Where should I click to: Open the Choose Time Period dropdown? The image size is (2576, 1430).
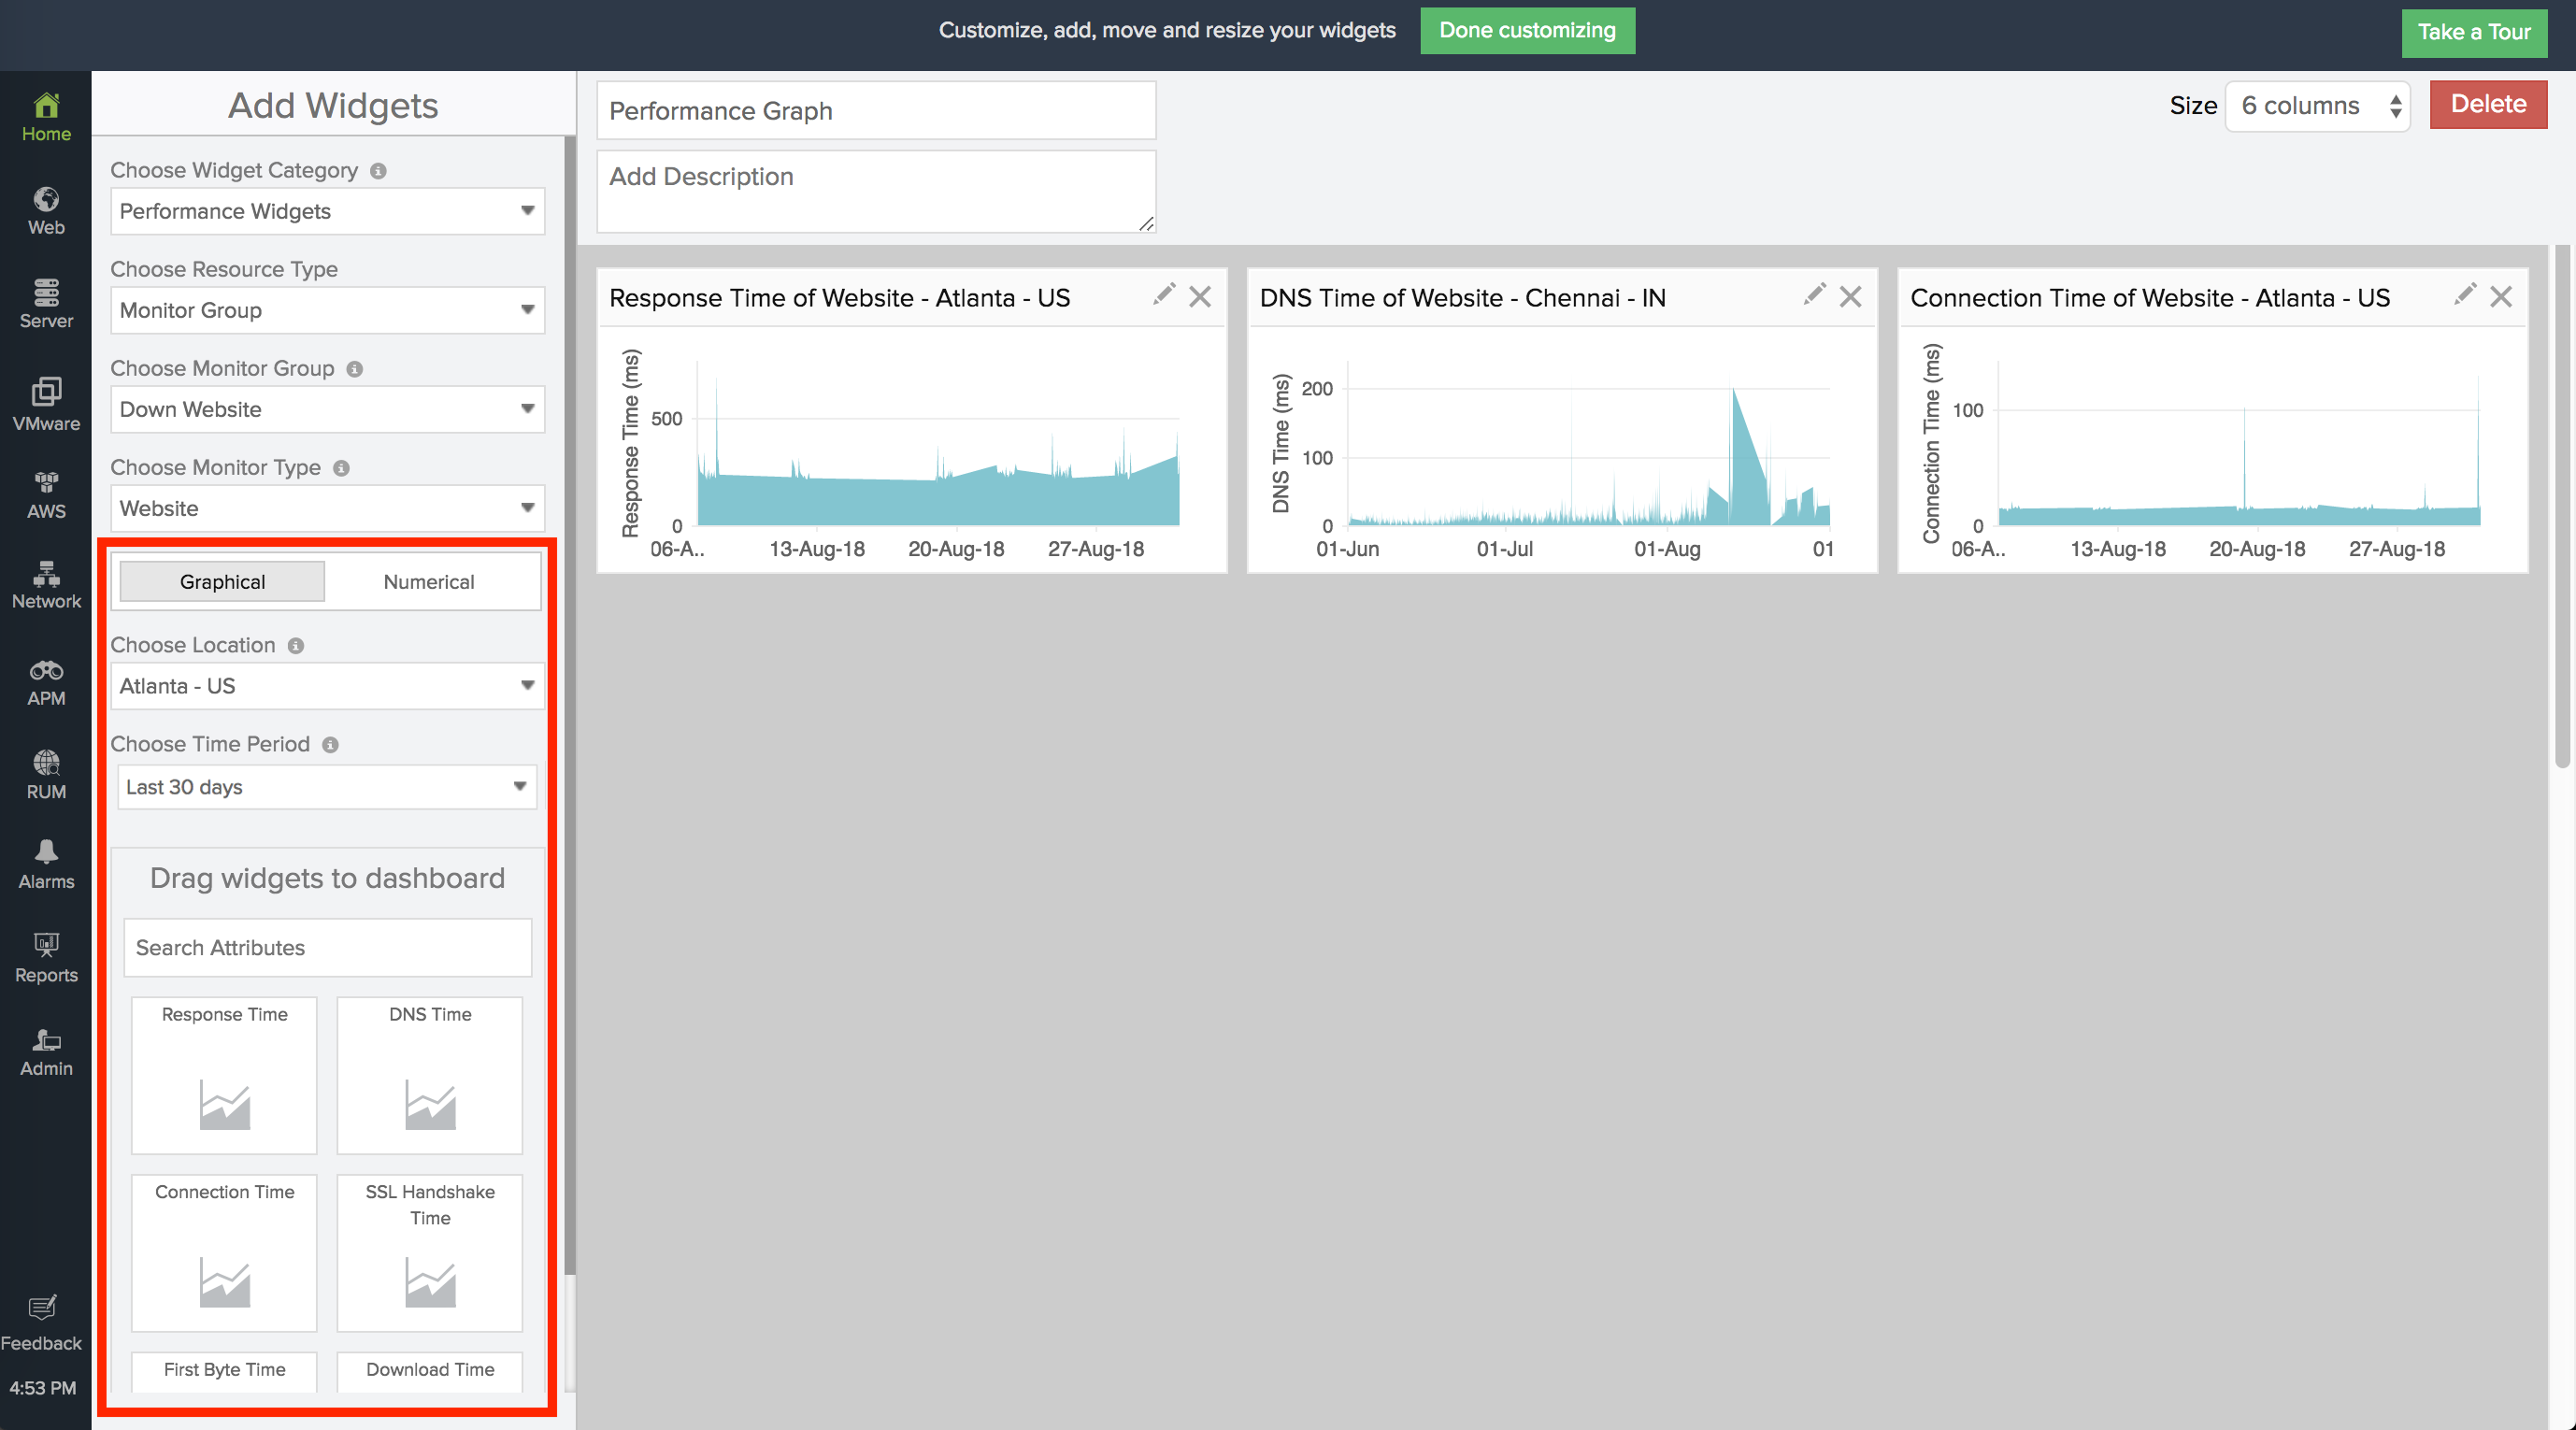(x=327, y=787)
